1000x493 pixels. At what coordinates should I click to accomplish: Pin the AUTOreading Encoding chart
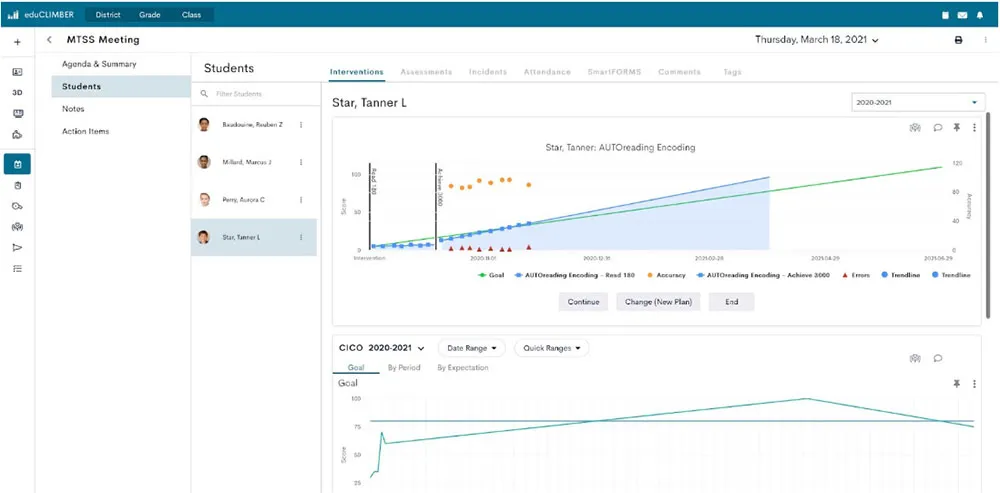956,128
